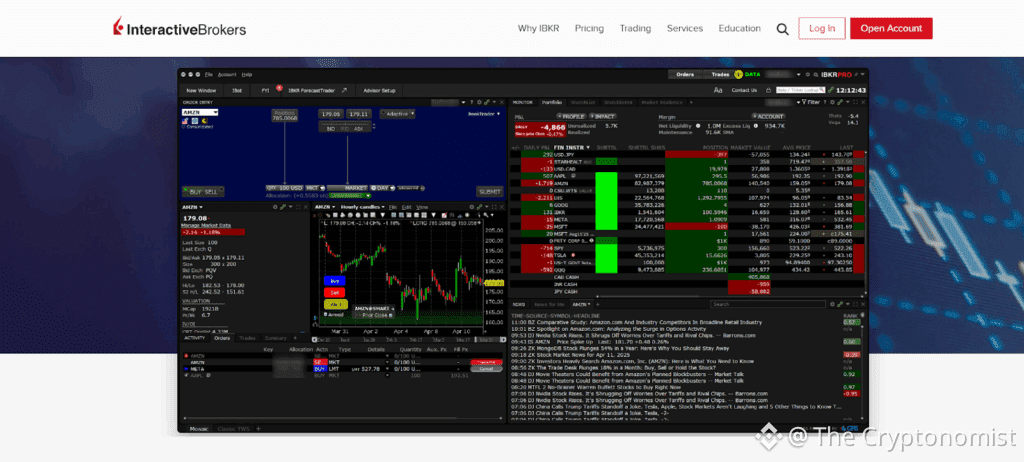
Task: Switch to the Market Statistics tab
Action: pos(662,103)
